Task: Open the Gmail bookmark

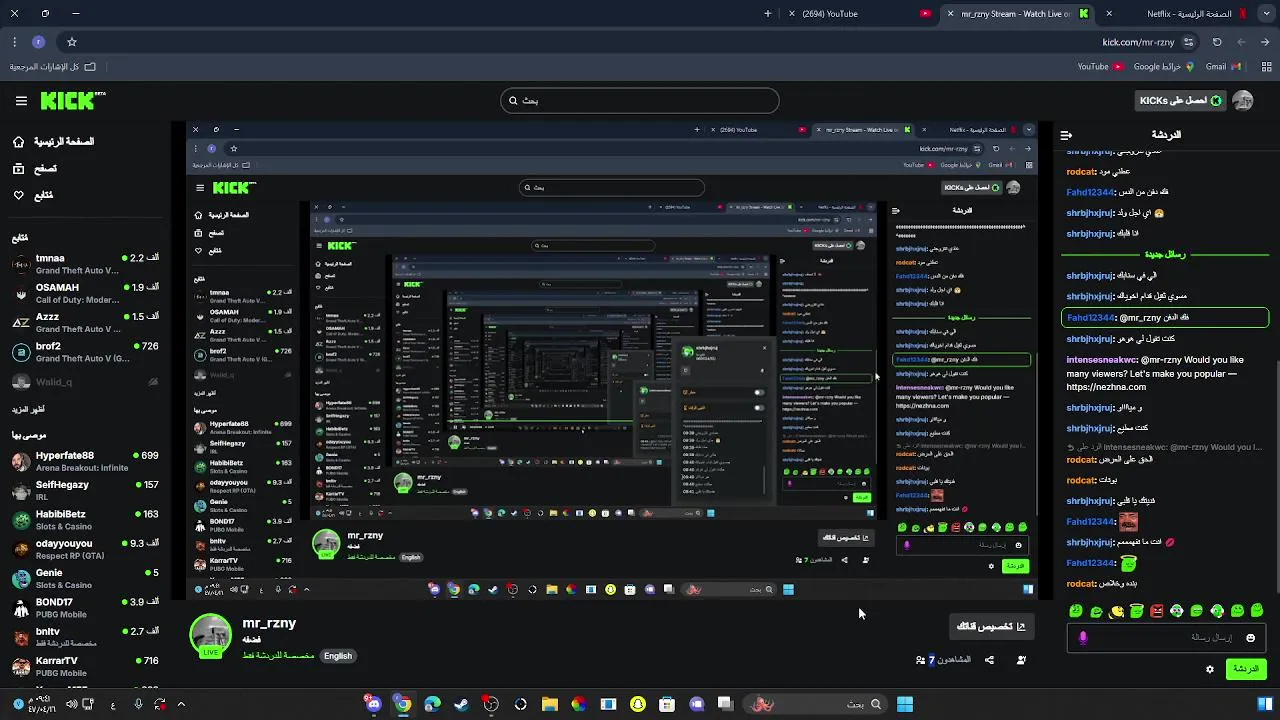Action: pyautogui.click(x=1223, y=67)
